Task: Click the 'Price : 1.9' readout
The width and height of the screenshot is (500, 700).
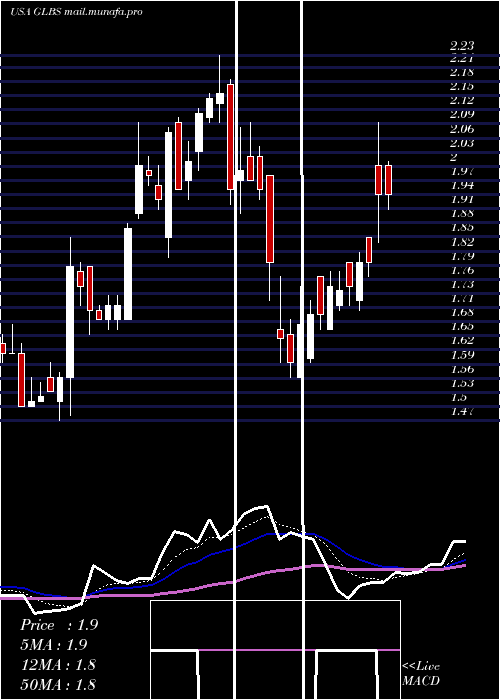Action: [x=59, y=625]
